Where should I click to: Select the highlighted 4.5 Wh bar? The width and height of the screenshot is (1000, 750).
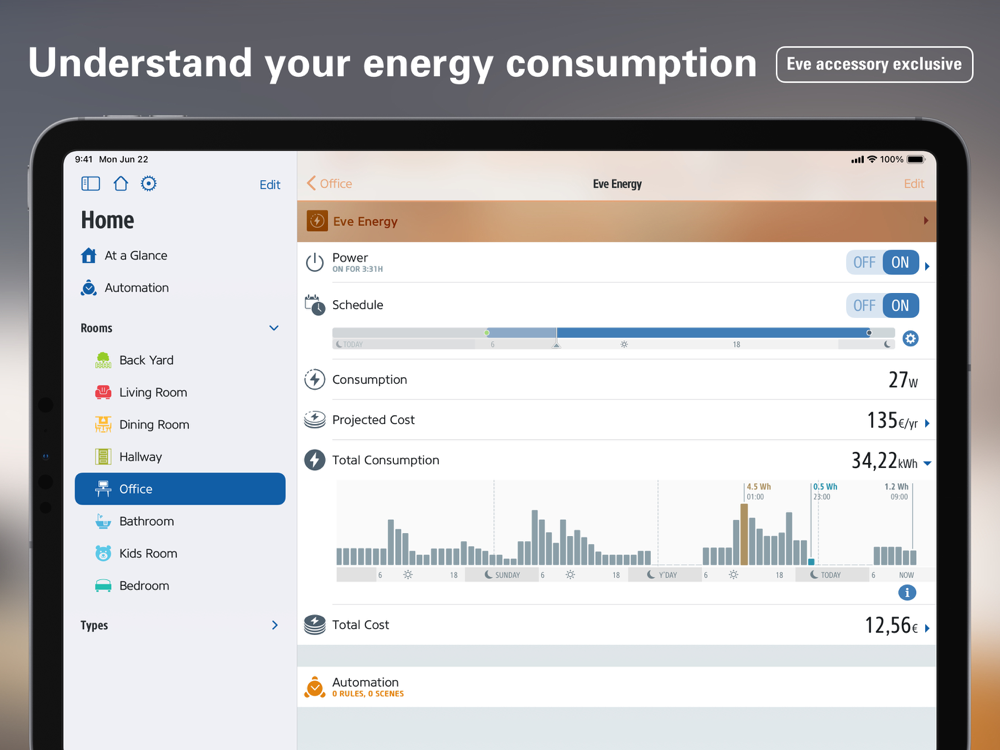[744, 534]
